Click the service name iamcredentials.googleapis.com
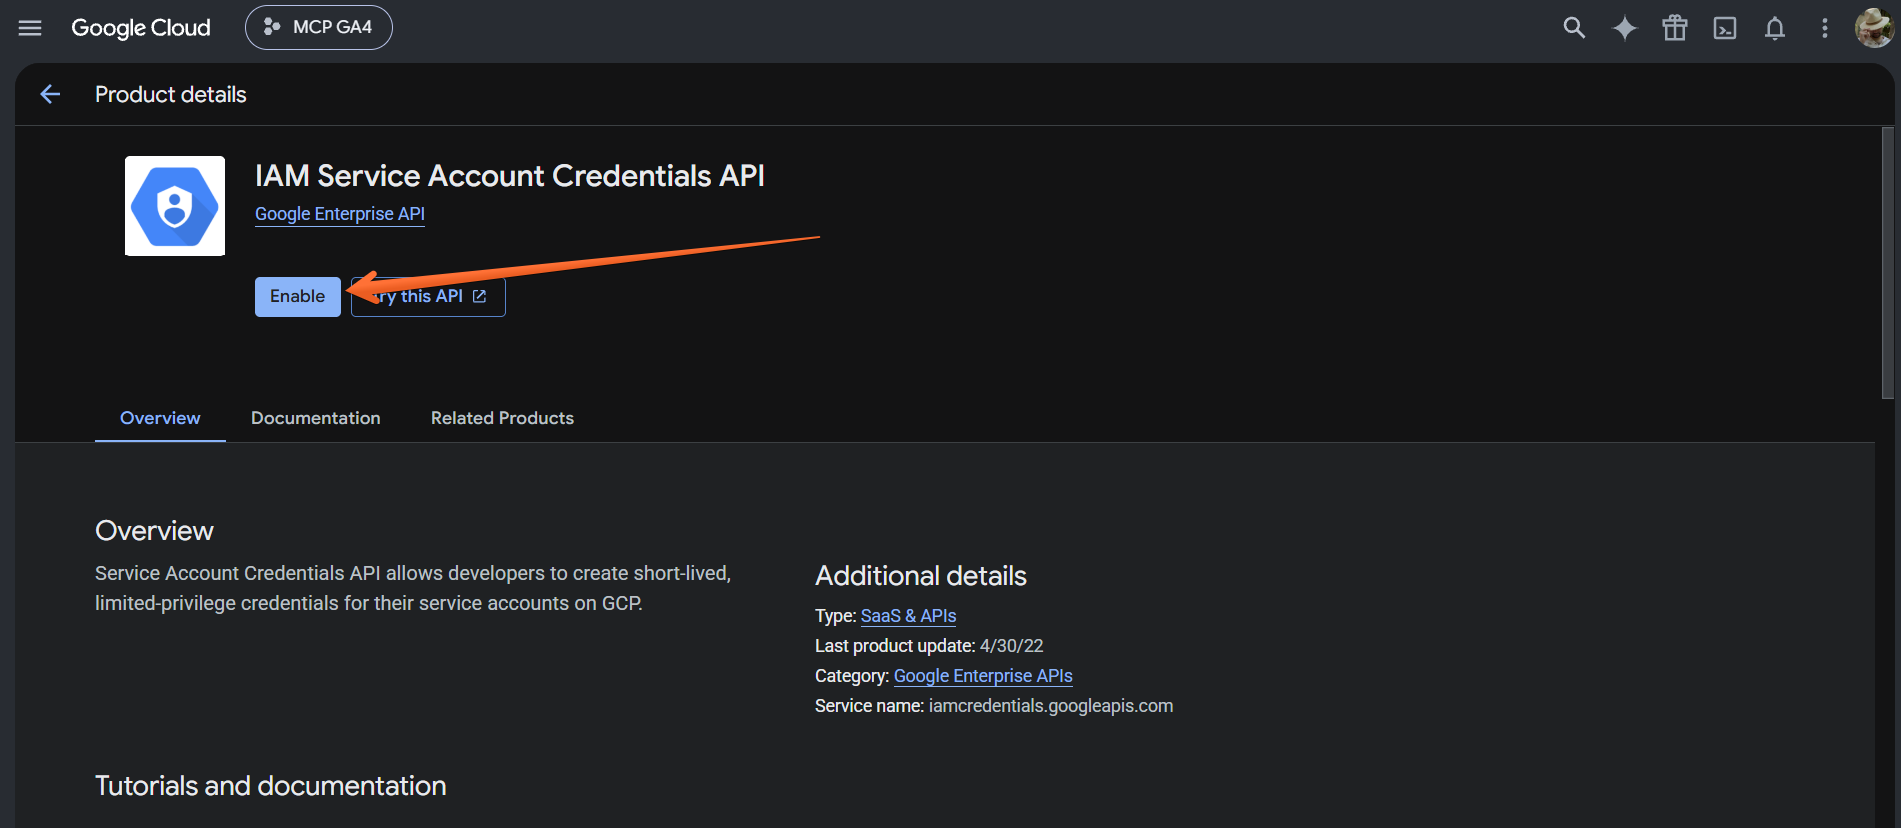Screen dimensions: 1901x828 [1051, 706]
